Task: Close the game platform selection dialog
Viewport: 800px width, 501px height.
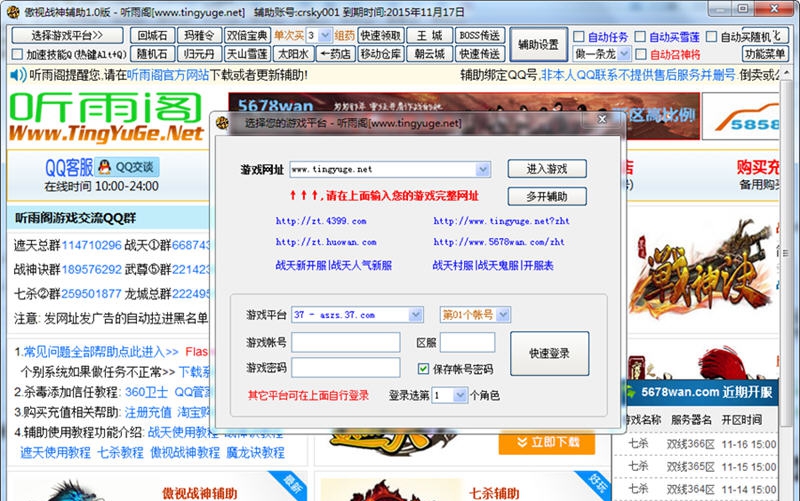Action: [602, 119]
